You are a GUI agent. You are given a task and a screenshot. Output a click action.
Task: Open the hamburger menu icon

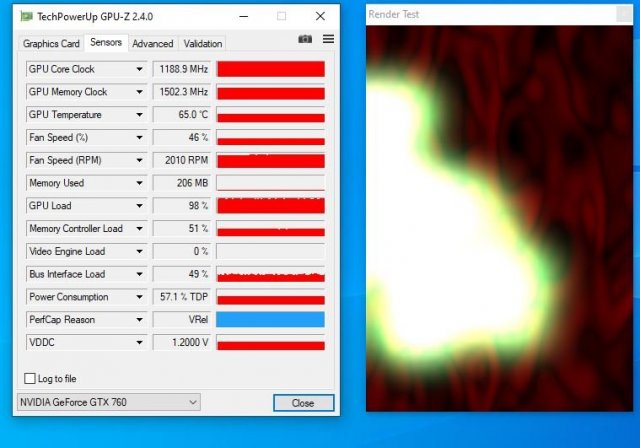pyautogui.click(x=328, y=39)
